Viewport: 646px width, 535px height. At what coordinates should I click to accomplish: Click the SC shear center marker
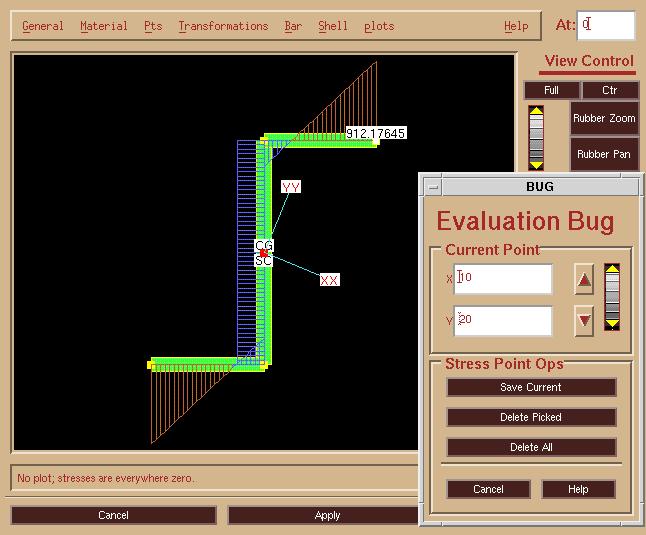pyautogui.click(x=263, y=261)
